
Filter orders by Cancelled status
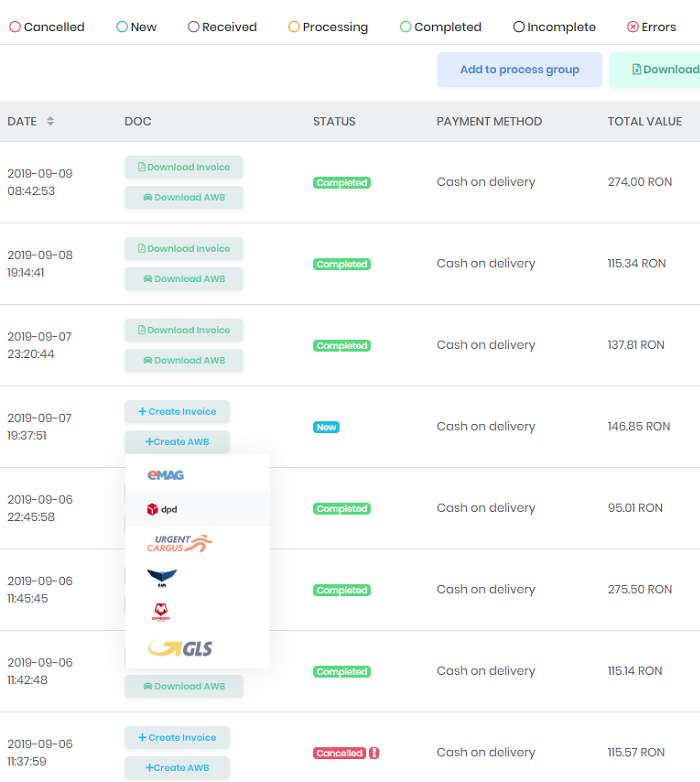tap(47, 27)
